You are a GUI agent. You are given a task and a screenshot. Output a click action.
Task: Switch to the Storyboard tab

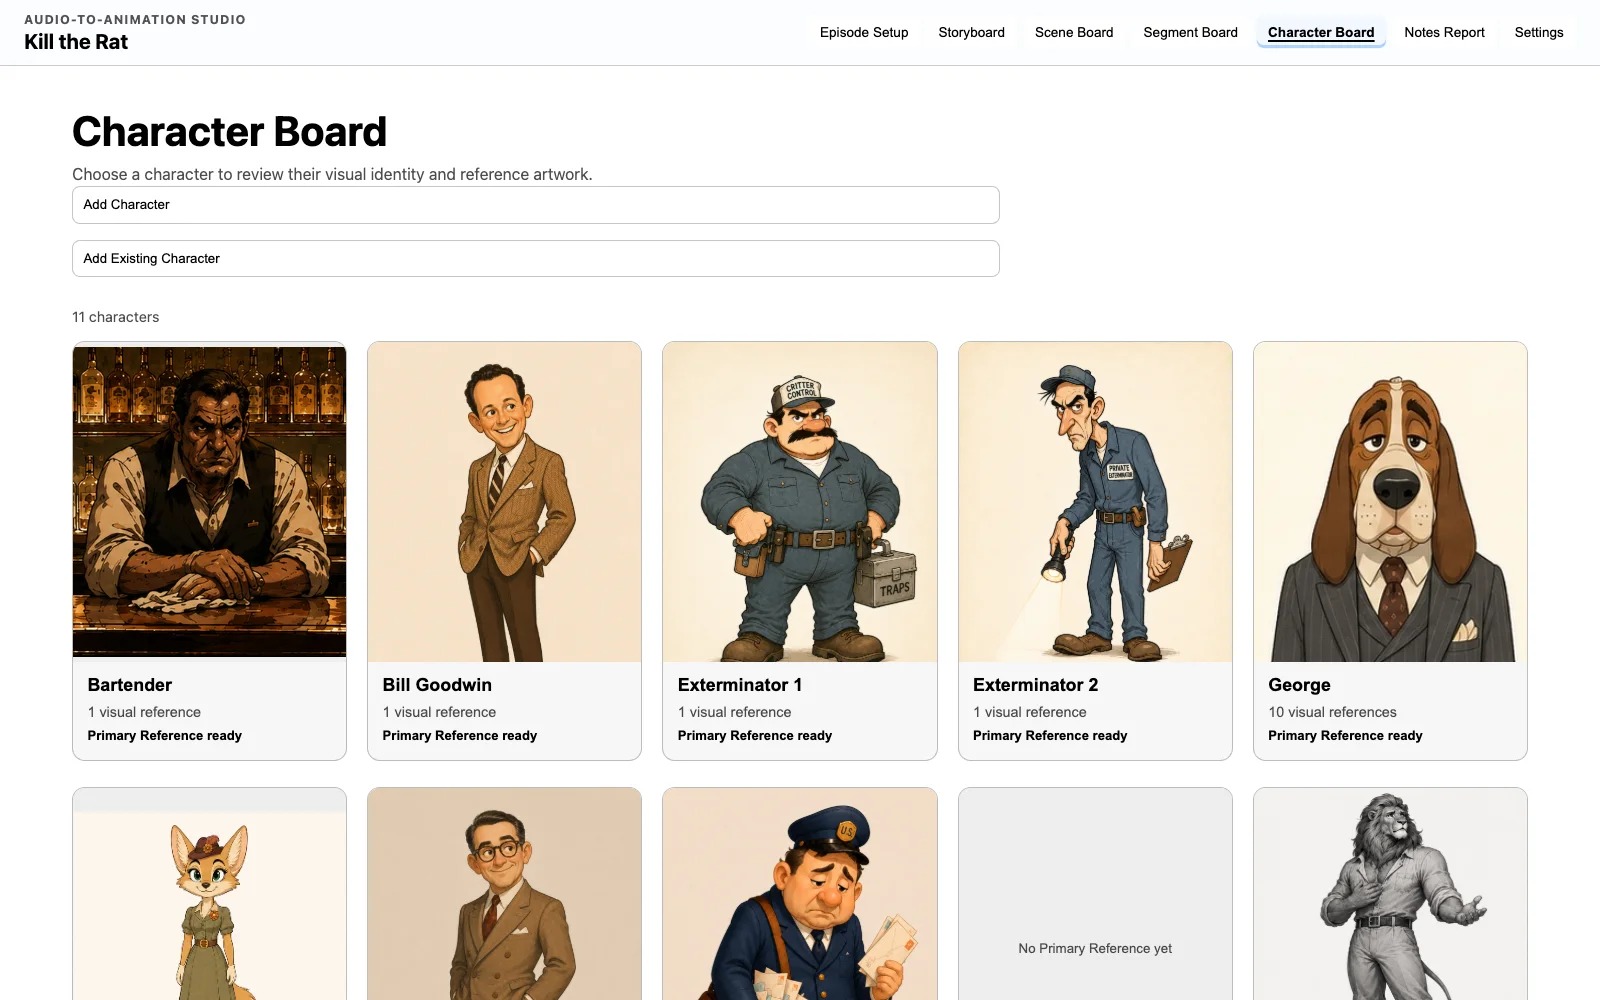[x=971, y=32]
